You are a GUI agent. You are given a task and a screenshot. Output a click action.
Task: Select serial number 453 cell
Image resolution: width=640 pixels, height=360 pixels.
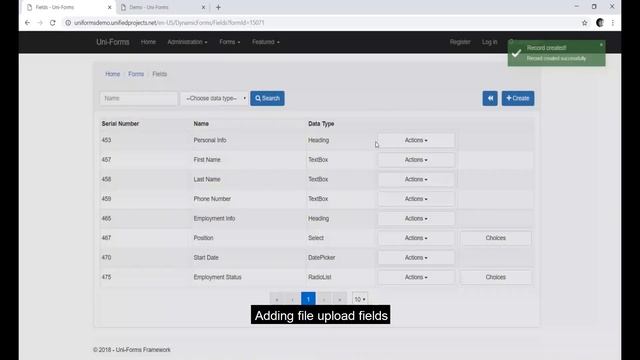click(x=106, y=140)
